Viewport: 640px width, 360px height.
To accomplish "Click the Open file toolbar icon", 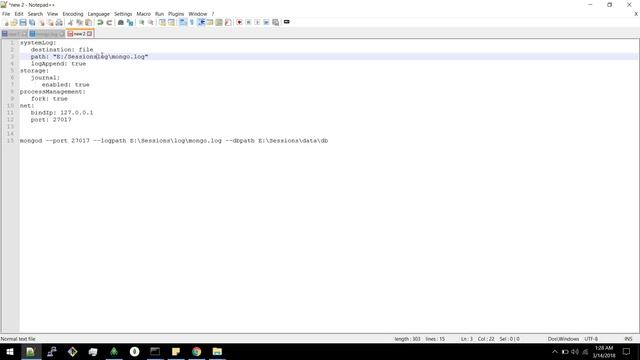I will pyautogui.click(x=14, y=22).
